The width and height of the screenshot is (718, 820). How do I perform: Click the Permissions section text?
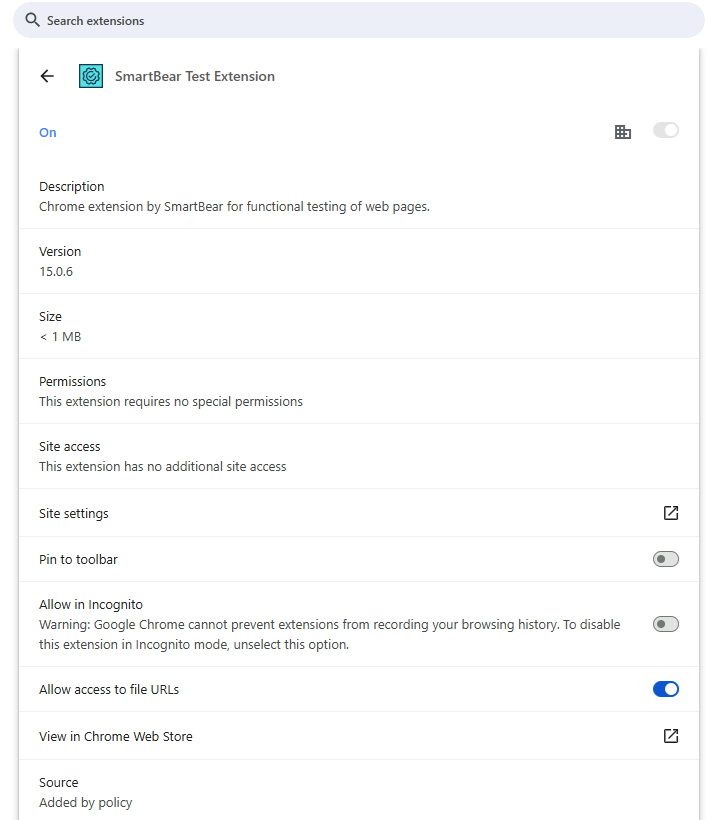[x=171, y=401]
